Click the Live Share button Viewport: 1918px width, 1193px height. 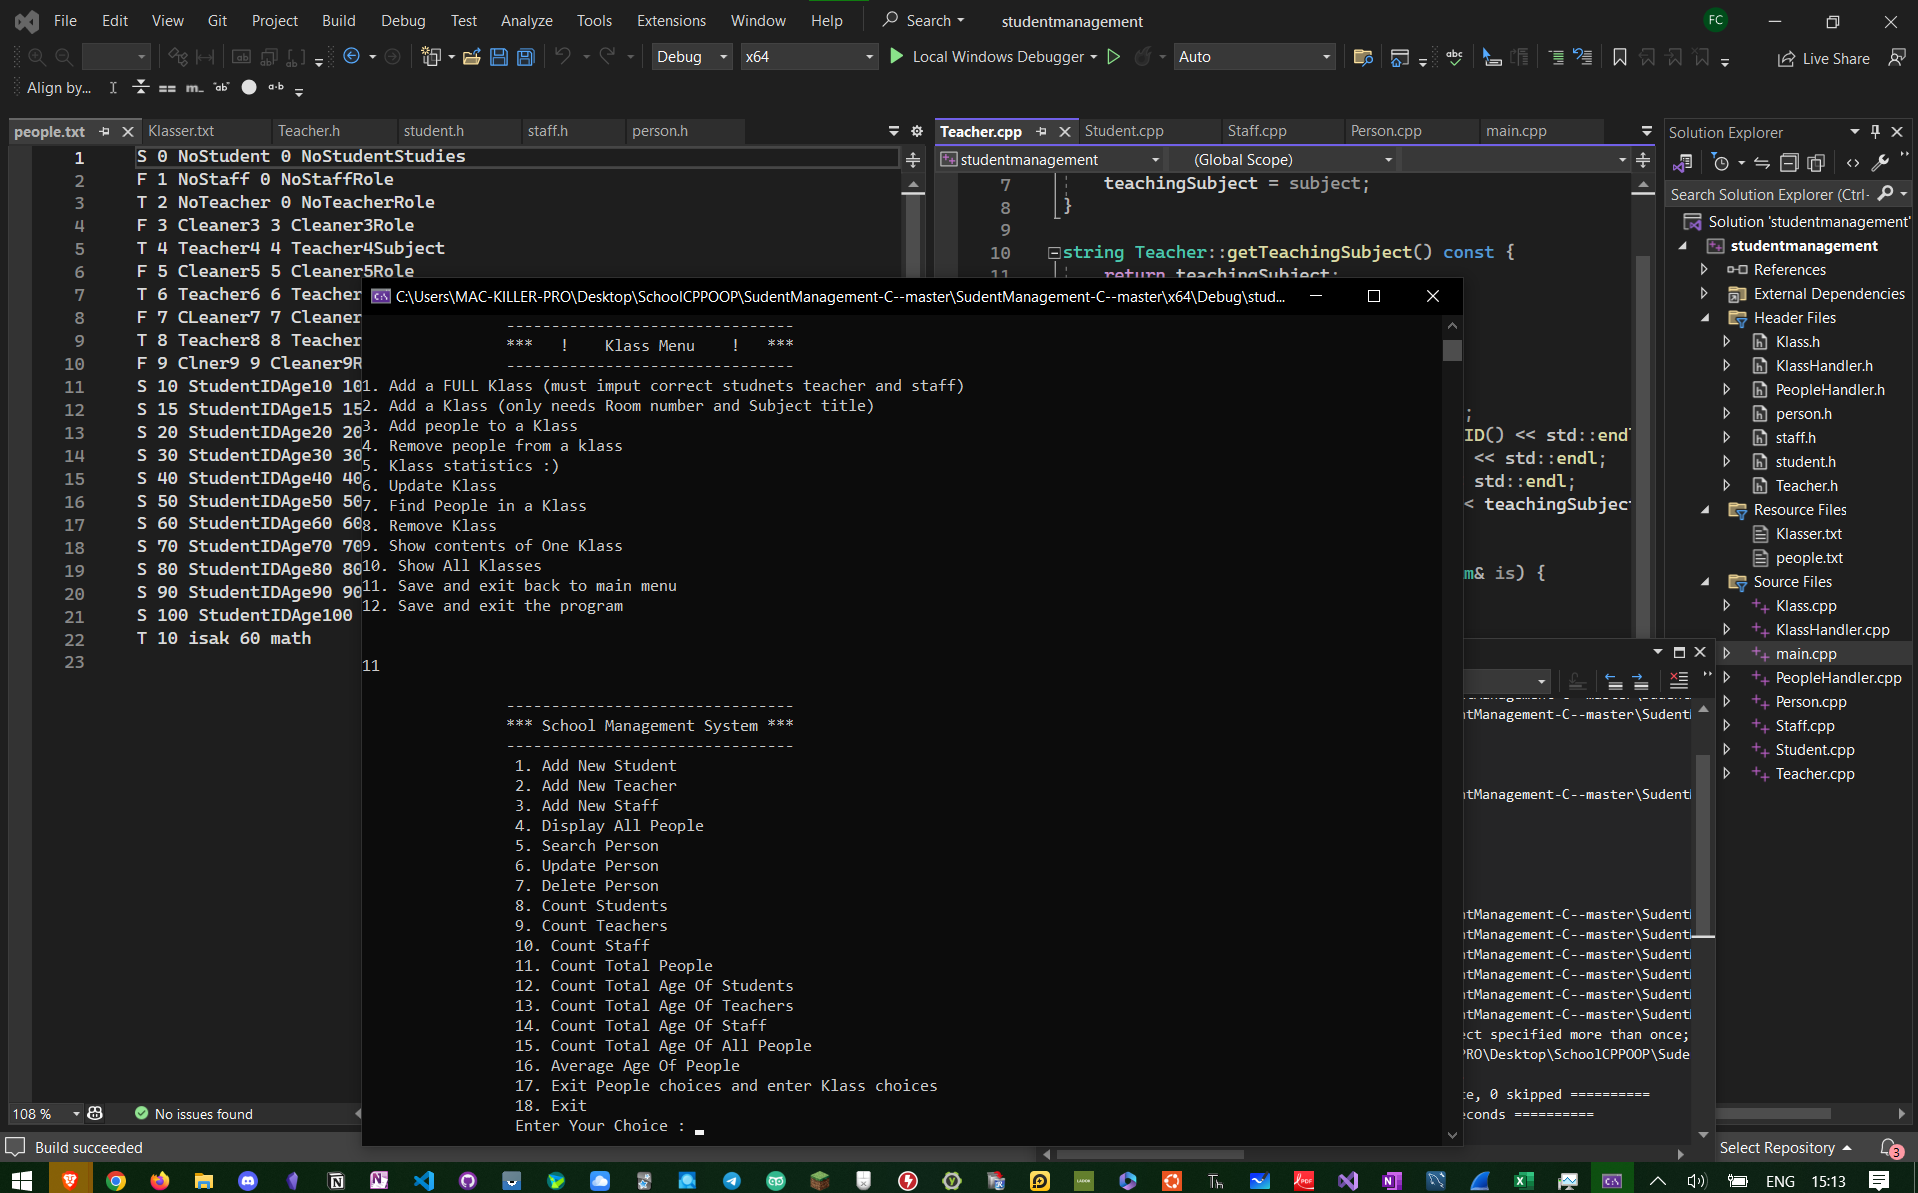[x=1824, y=58]
